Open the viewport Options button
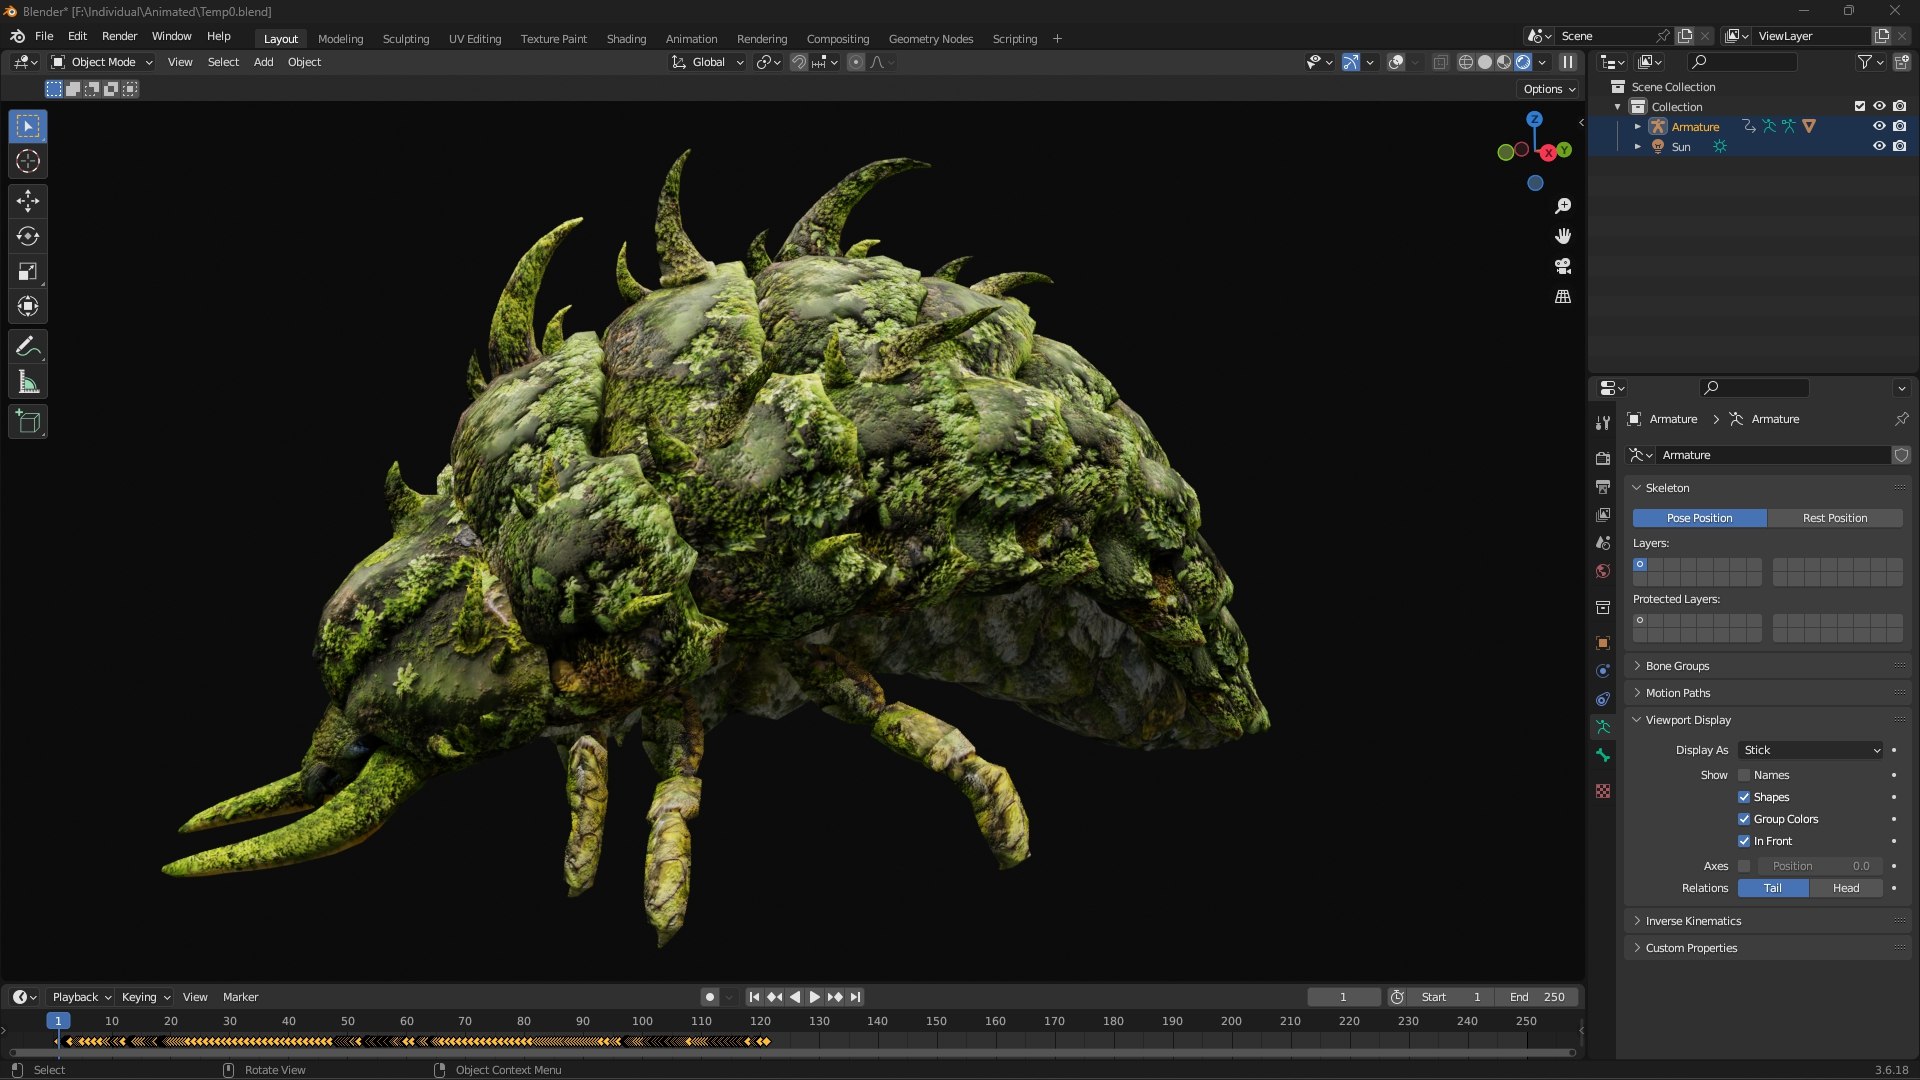Image resolution: width=1920 pixels, height=1080 pixels. click(1548, 89)
